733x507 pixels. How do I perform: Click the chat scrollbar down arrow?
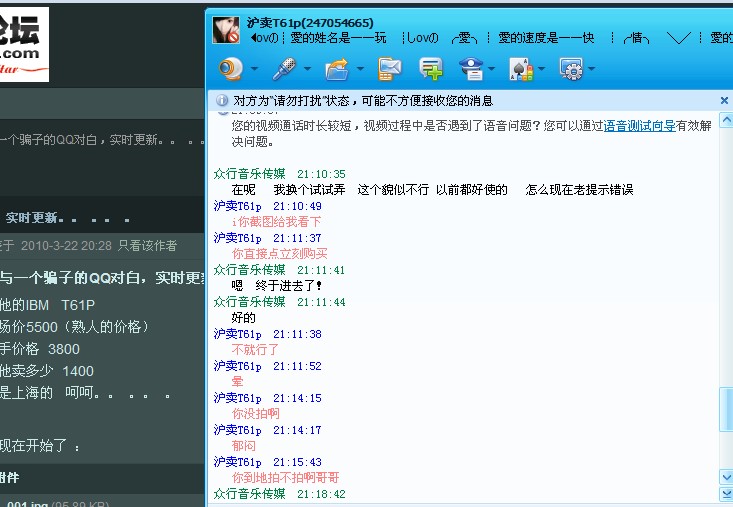point(726,476)
